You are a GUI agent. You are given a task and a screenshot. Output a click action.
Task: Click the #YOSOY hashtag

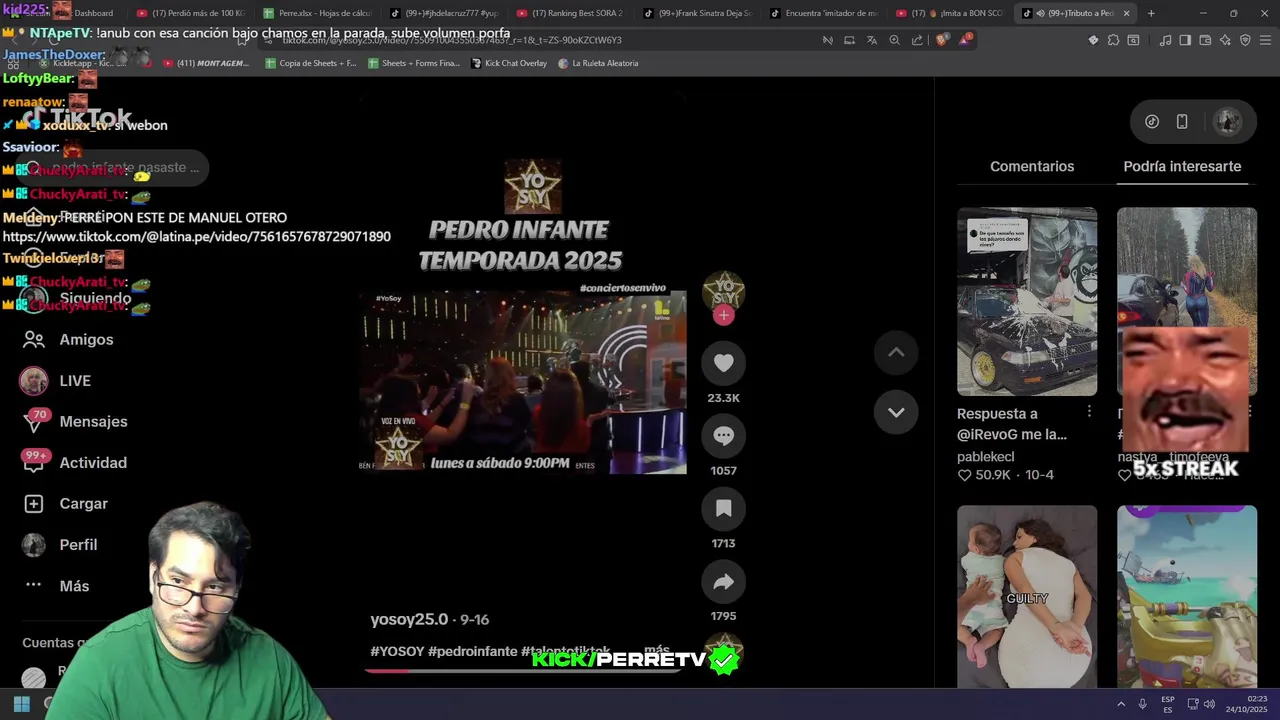[x=397, y=651]
